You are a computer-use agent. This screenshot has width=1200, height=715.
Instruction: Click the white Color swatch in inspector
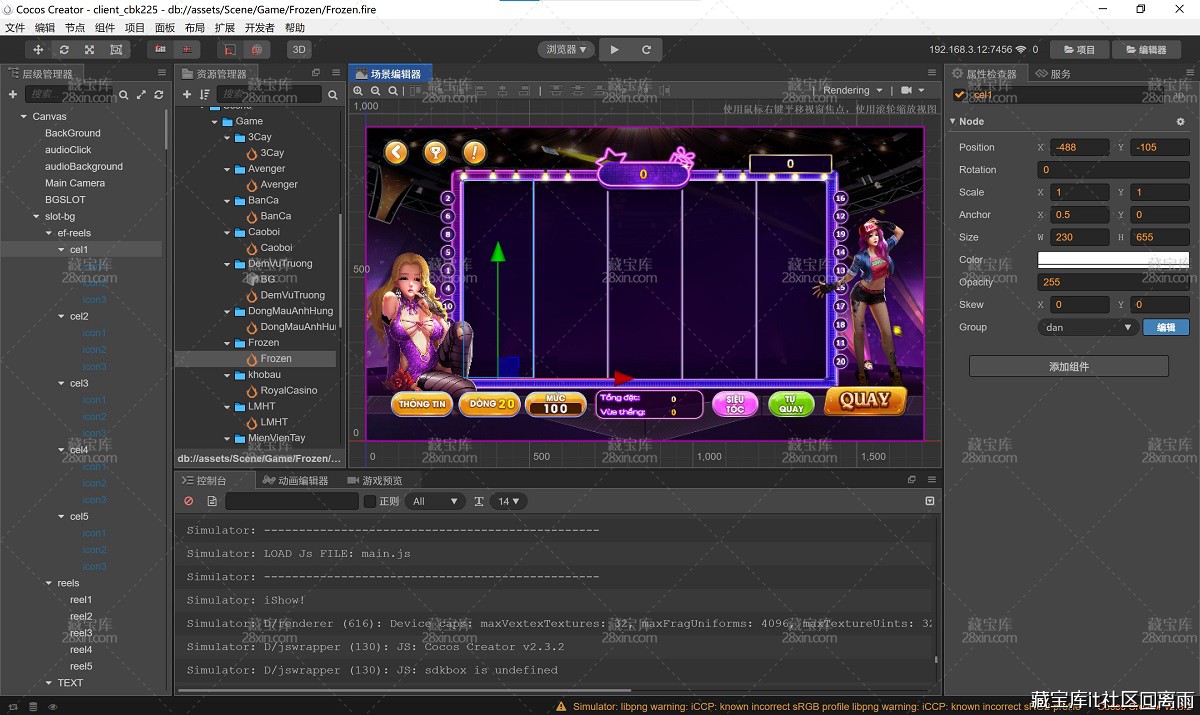click(x=1113, y=259)
